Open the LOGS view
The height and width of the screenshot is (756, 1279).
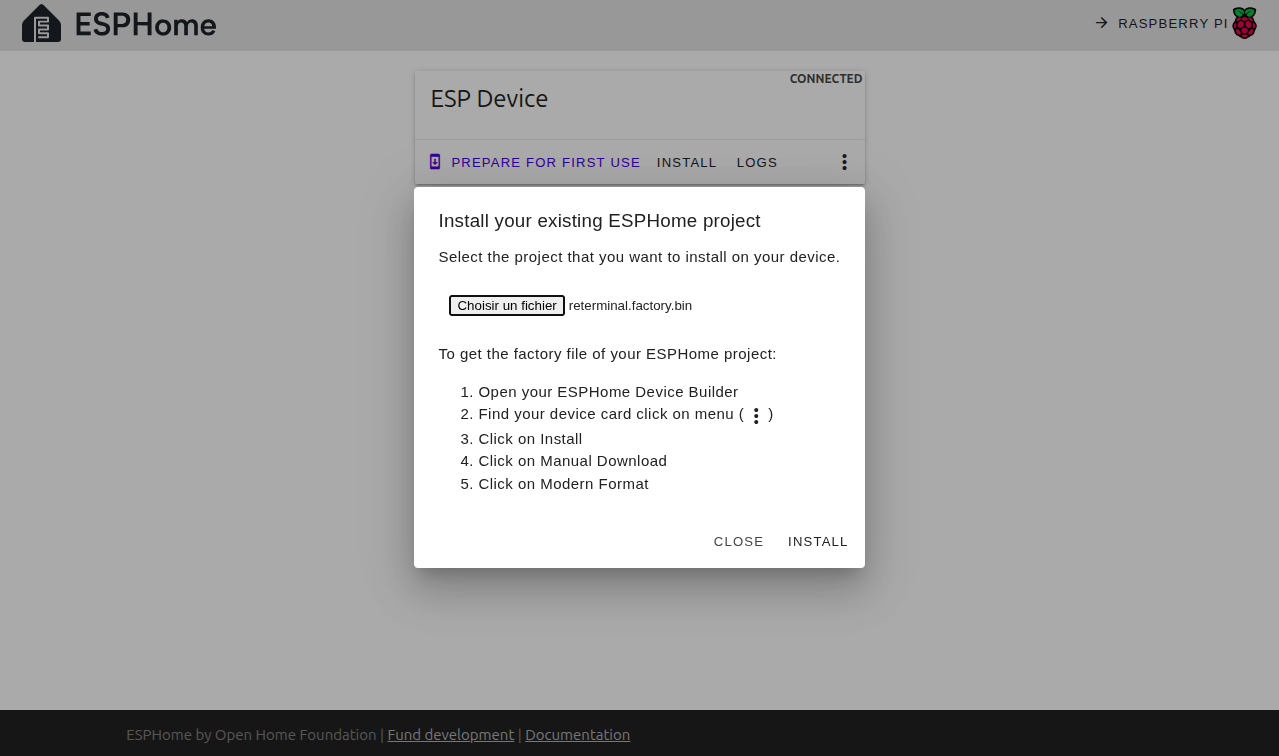pyautogui.click(x=756, y=162)
